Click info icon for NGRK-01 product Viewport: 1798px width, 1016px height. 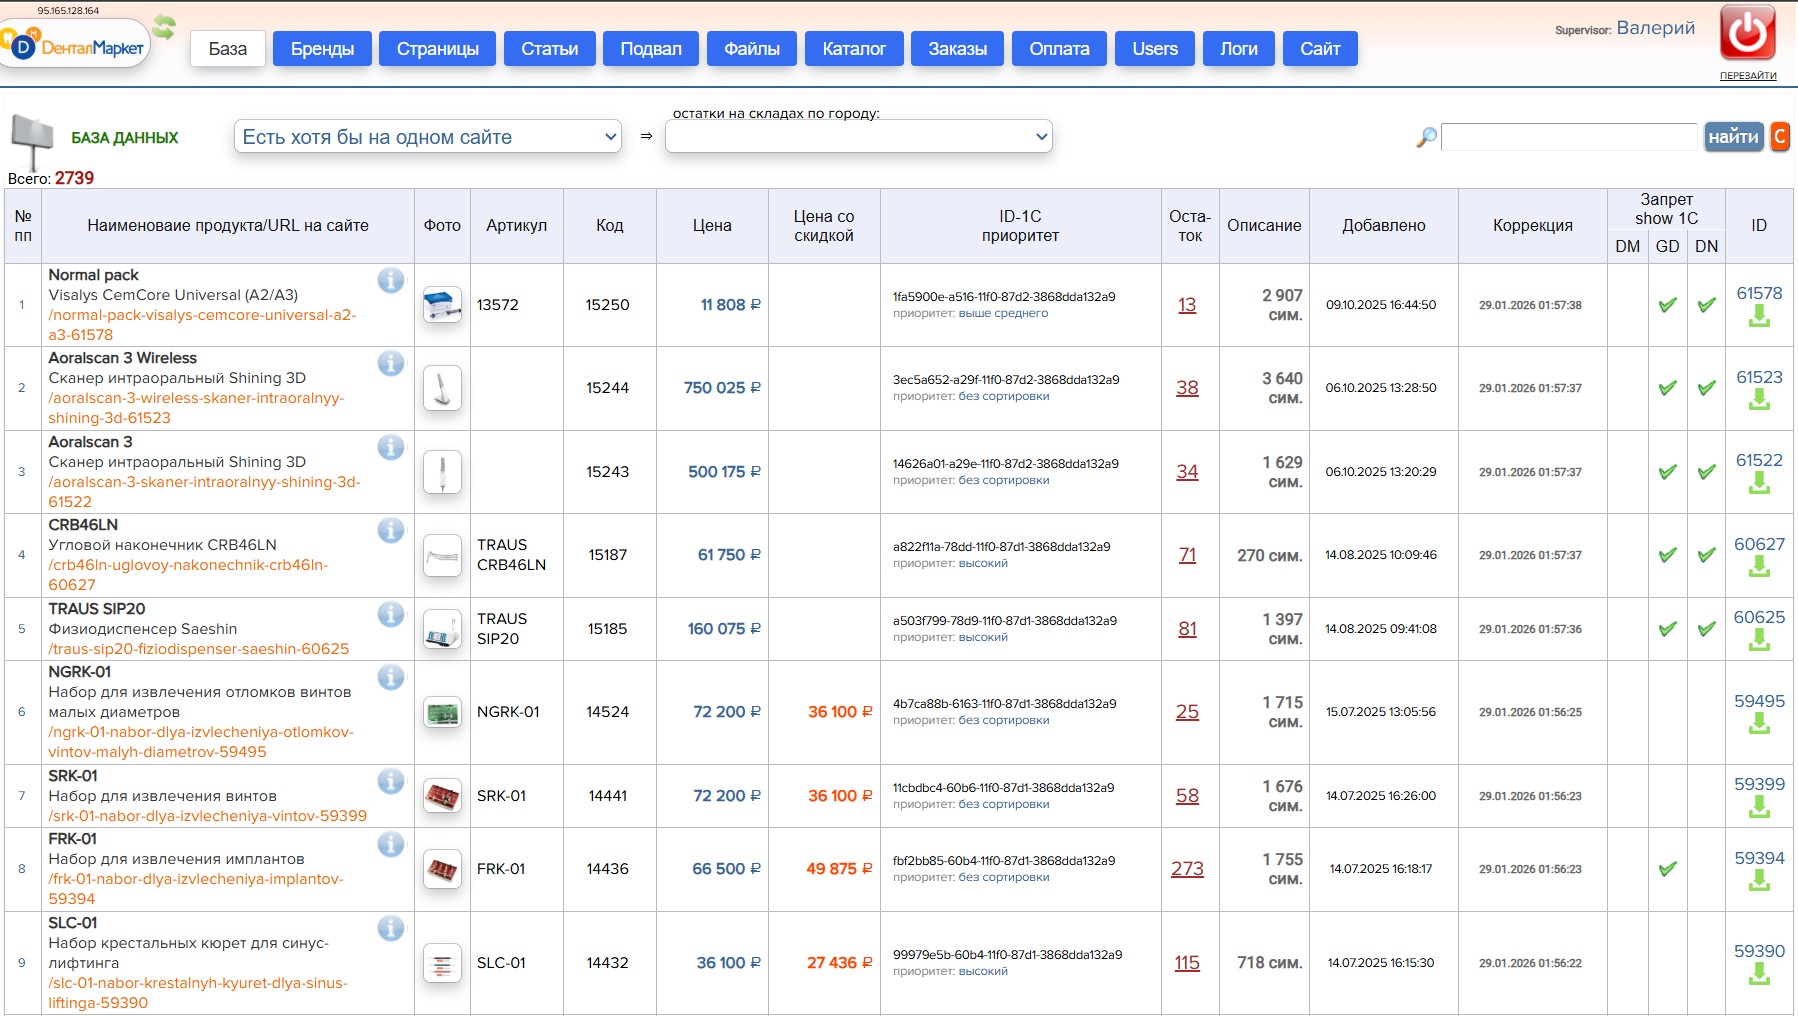pos(391,677)
